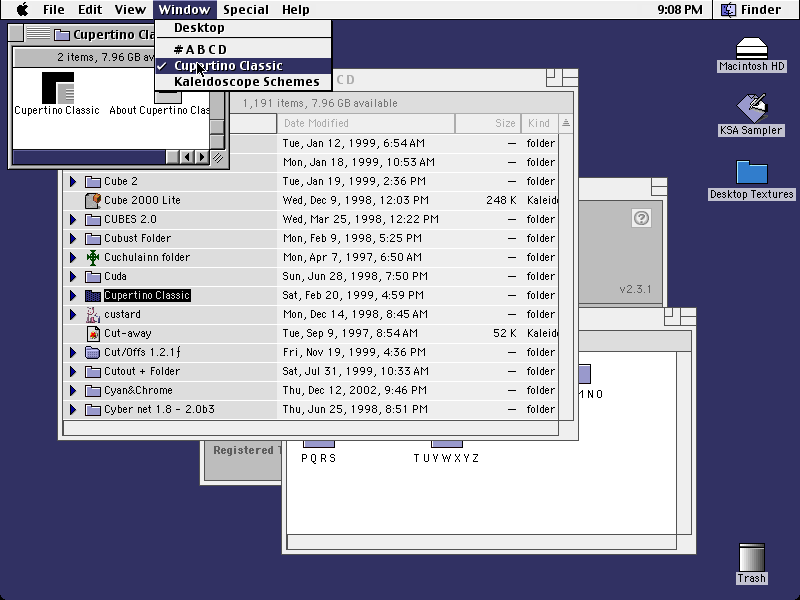Click the green Cuchulainn folder icon

[x=93, y=257]
